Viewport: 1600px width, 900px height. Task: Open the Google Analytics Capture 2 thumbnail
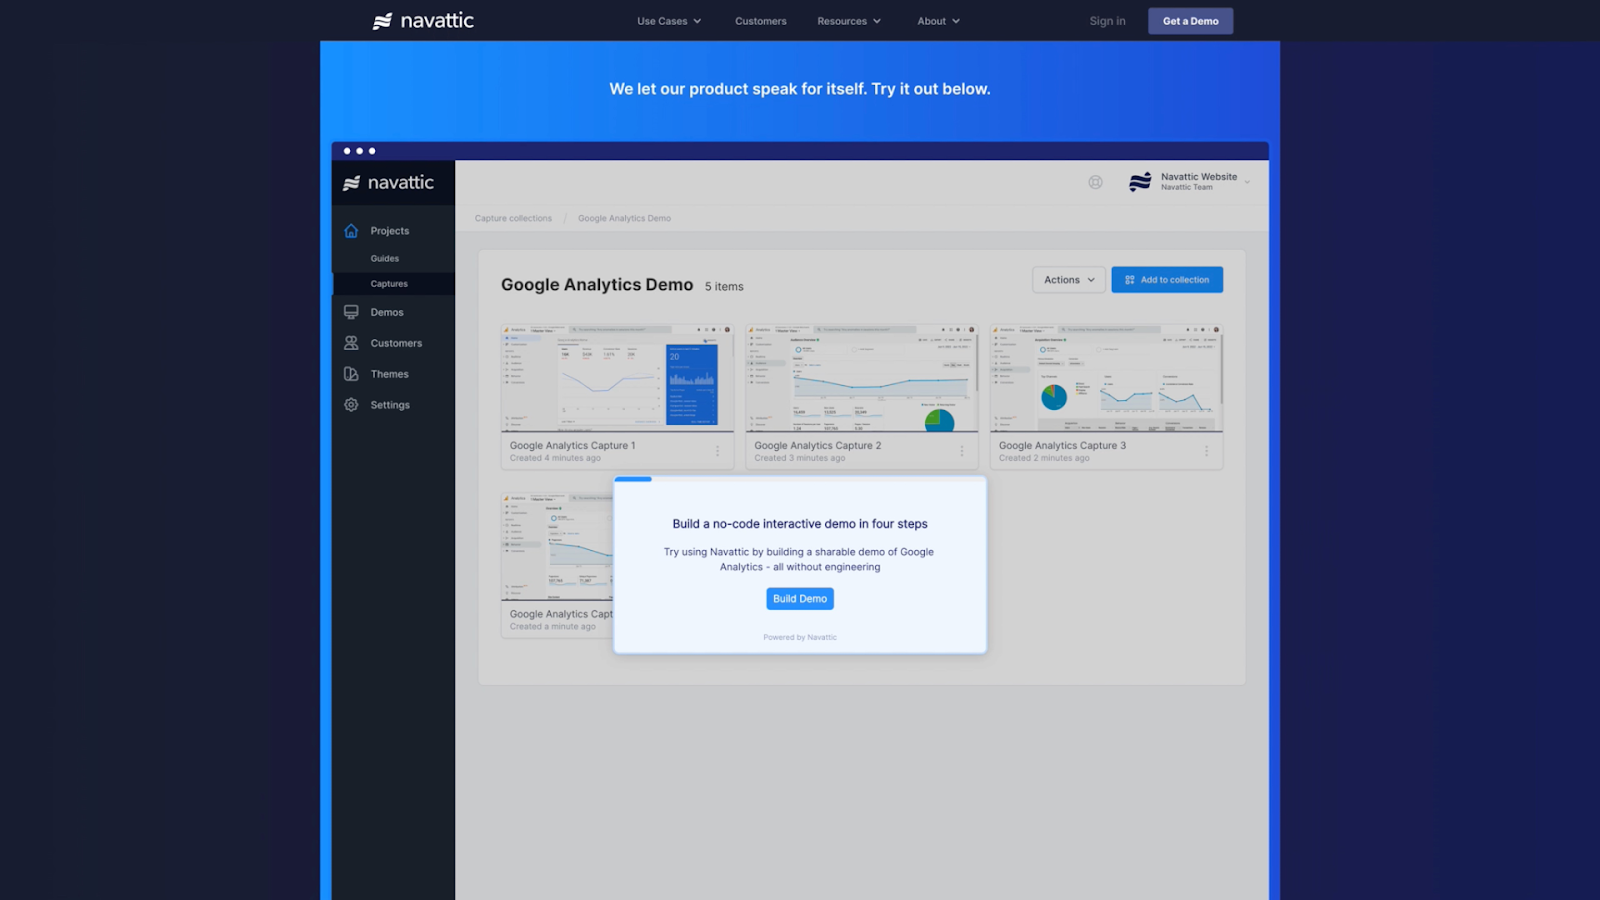coord(862,378)
